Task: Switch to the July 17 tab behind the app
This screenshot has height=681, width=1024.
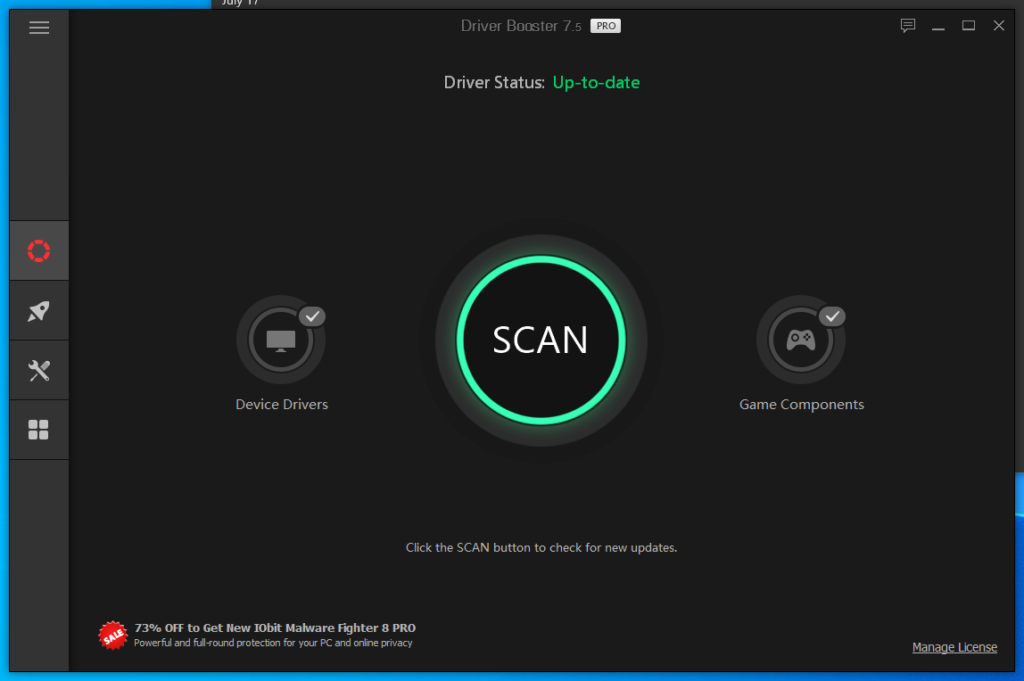Action: (x=238, y=3)
